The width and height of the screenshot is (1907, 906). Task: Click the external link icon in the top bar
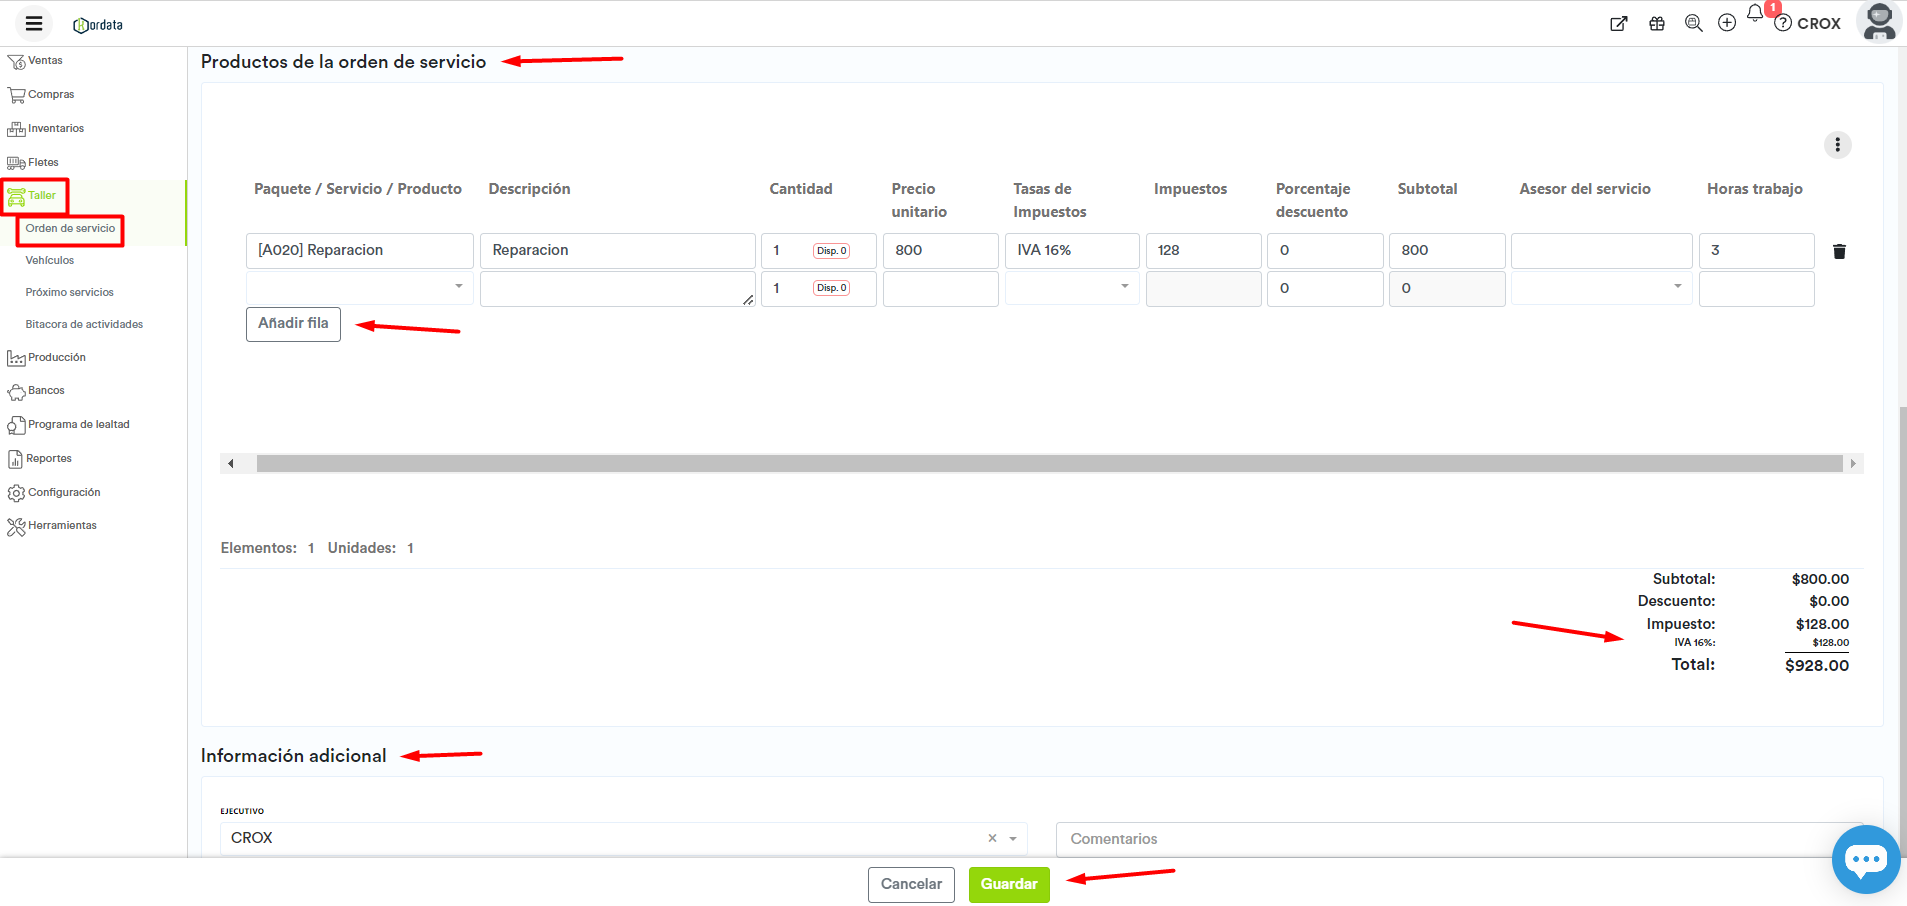point(1618,24)
